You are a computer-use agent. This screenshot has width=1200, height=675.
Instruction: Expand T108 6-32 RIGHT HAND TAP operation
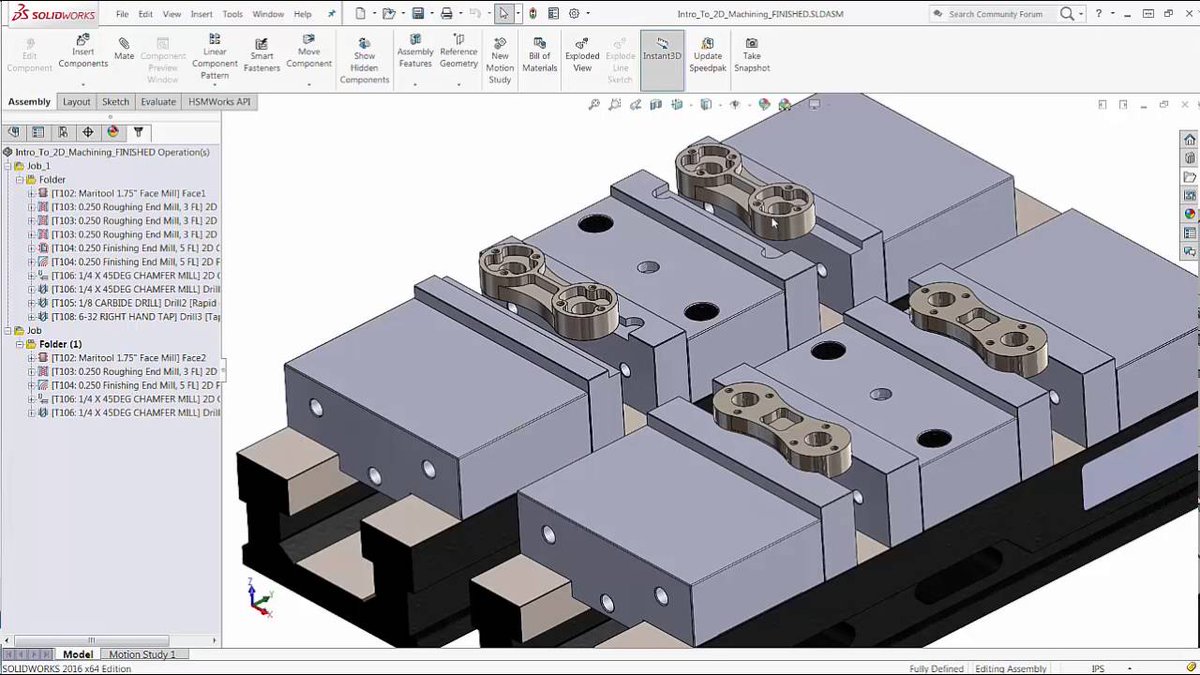click(31, 316)
